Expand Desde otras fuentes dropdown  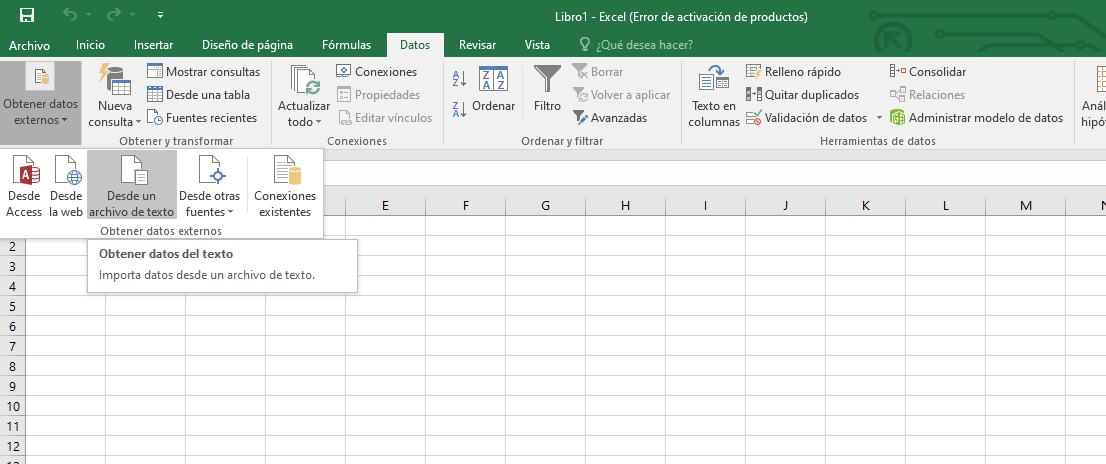point(209,186)
